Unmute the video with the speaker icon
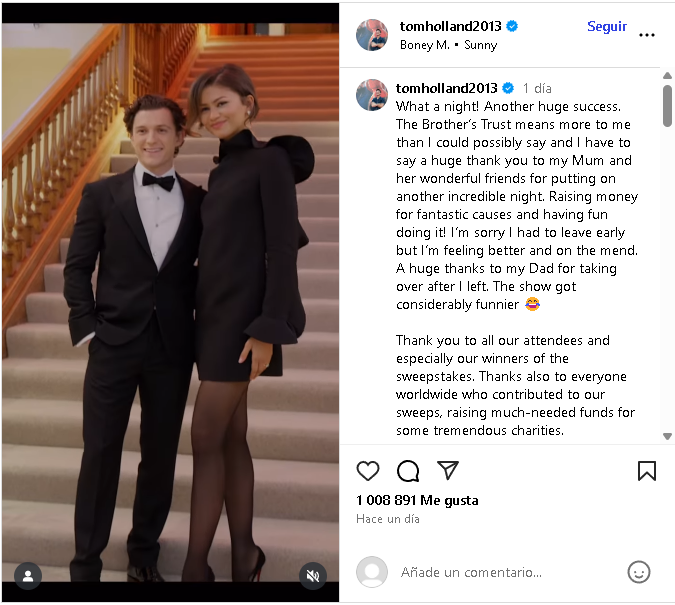Screen dimensions: 675x605 click(x=313, y=576)
